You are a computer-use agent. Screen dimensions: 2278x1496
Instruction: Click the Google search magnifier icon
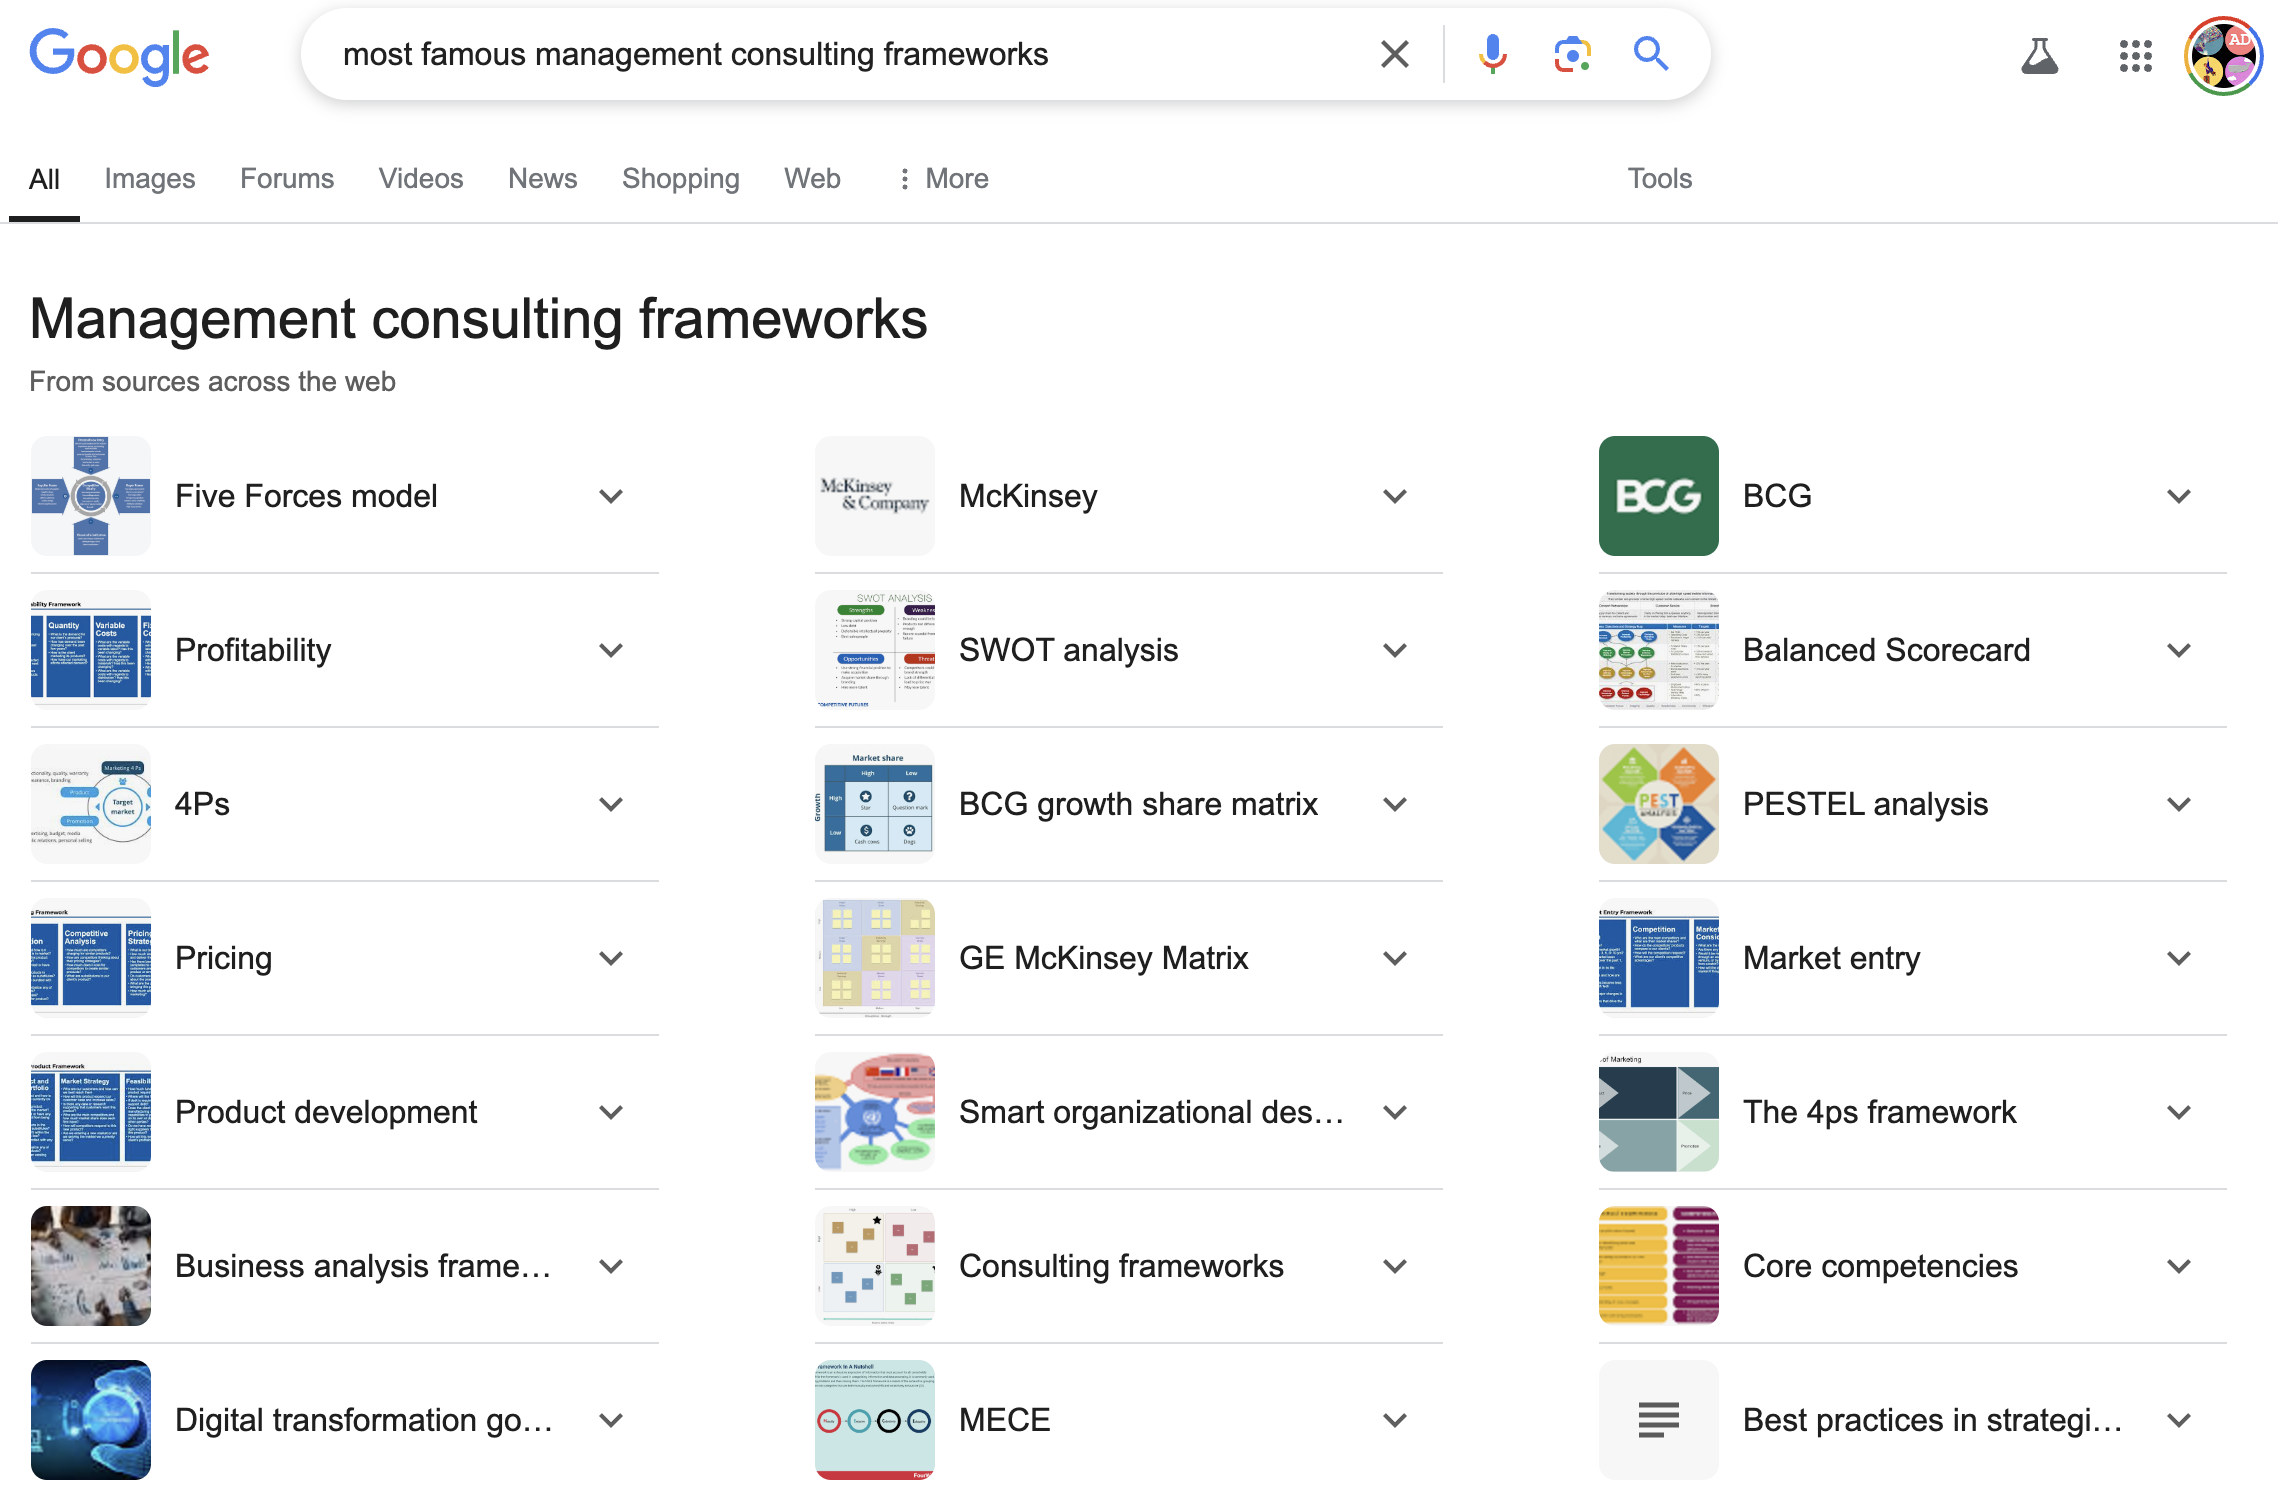pos(1649,53)
